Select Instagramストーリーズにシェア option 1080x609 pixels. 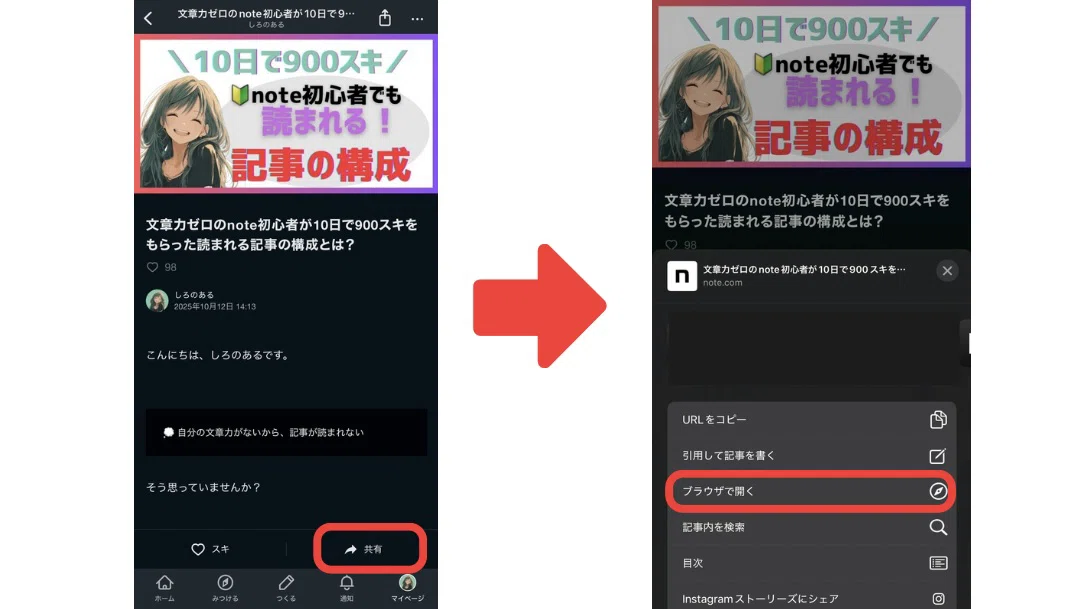811,598
